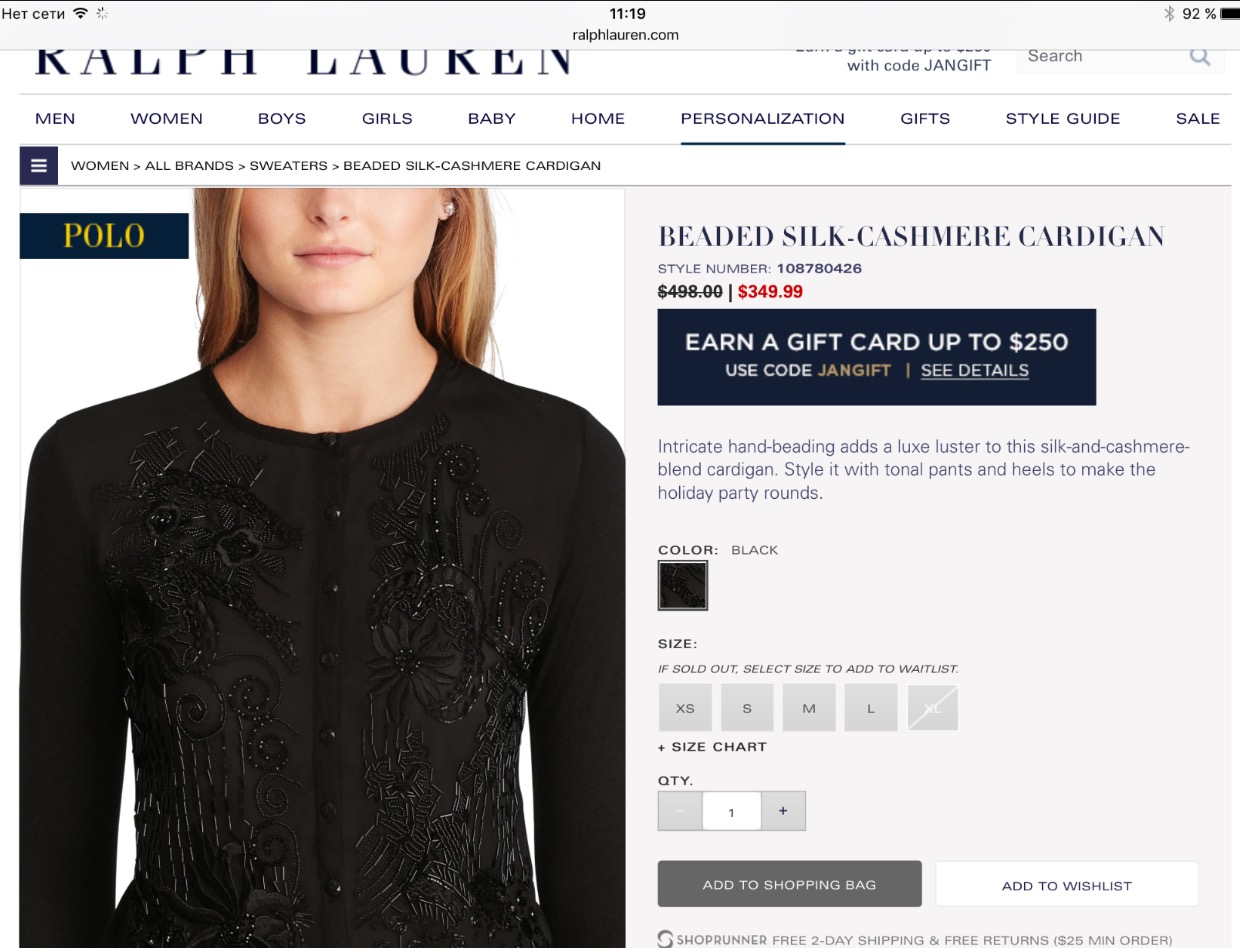Open the PERSONALIZATION tab
1240x948 pixels.
click(x=763, y=118)
